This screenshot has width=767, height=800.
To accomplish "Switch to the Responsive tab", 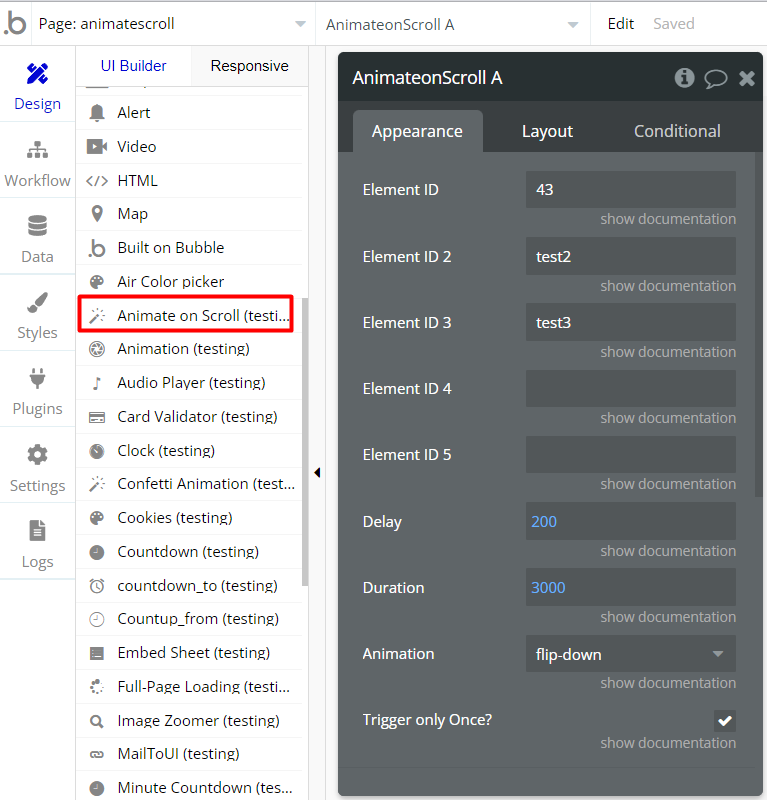I will tap(250, 66).
